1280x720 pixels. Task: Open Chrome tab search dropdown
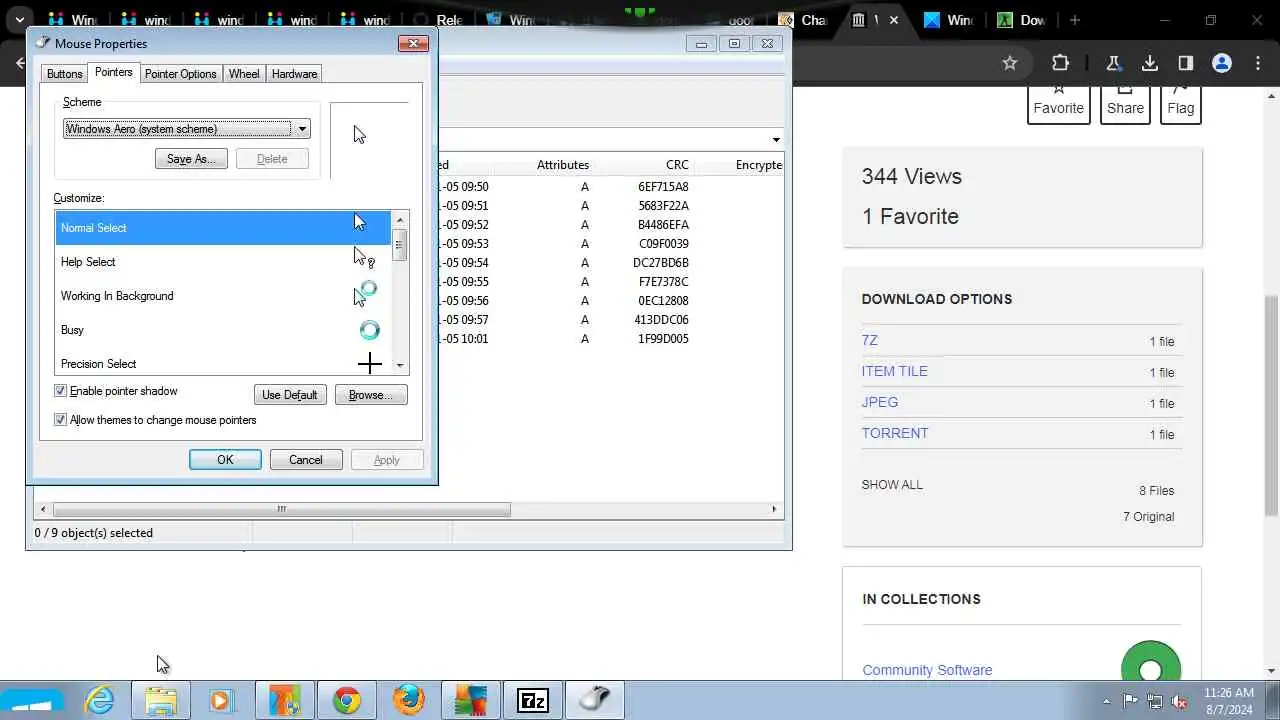pos(19,20)
